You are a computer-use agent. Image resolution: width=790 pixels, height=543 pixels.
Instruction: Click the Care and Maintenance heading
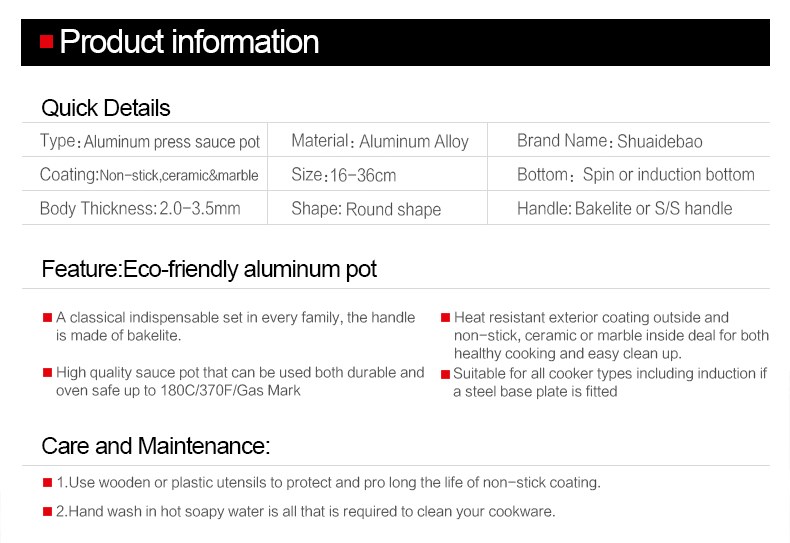pyautogui.click(x=156, y=446)
